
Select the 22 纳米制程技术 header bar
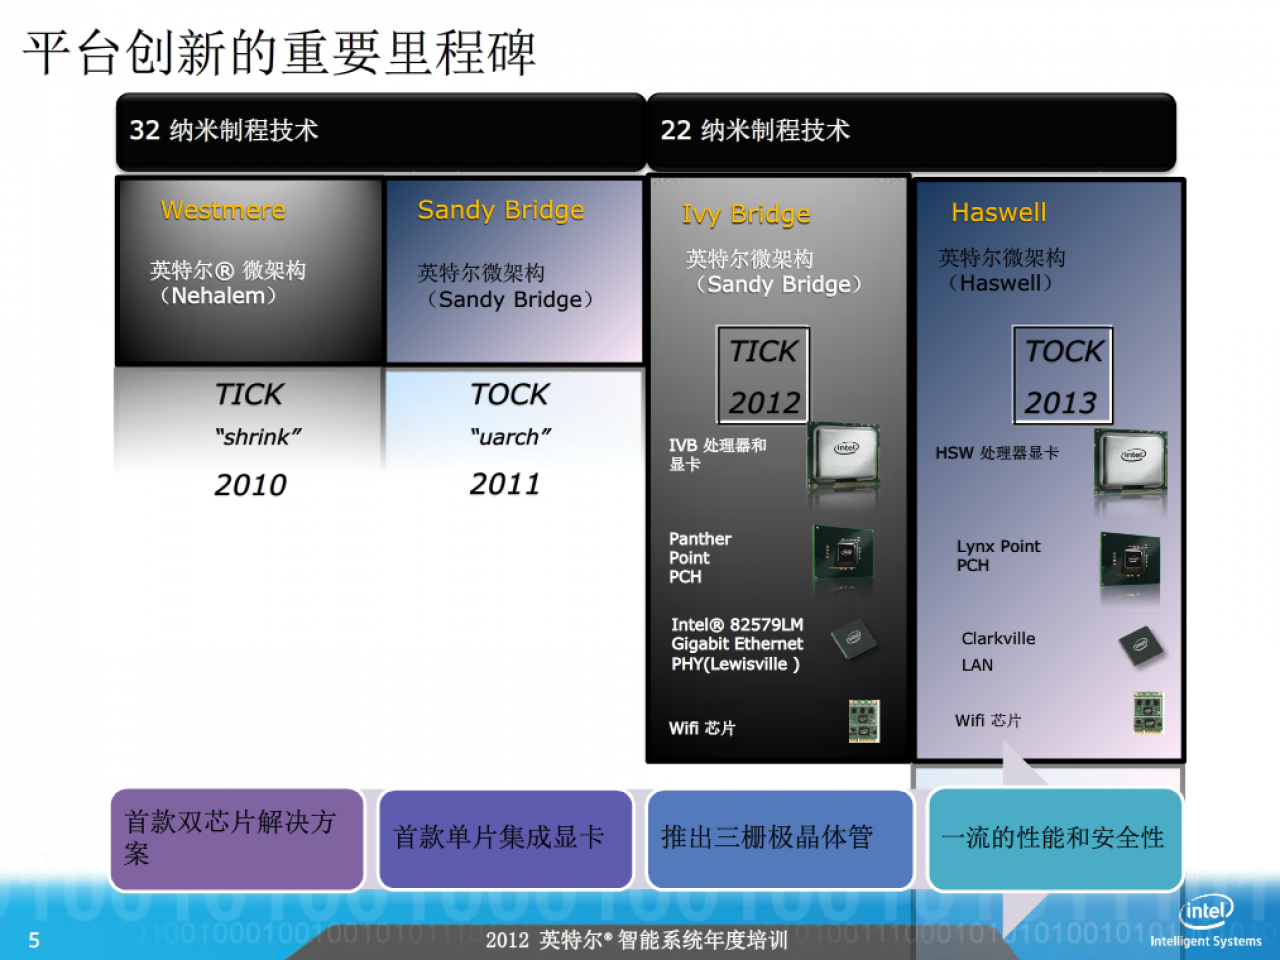click(911, 131)
